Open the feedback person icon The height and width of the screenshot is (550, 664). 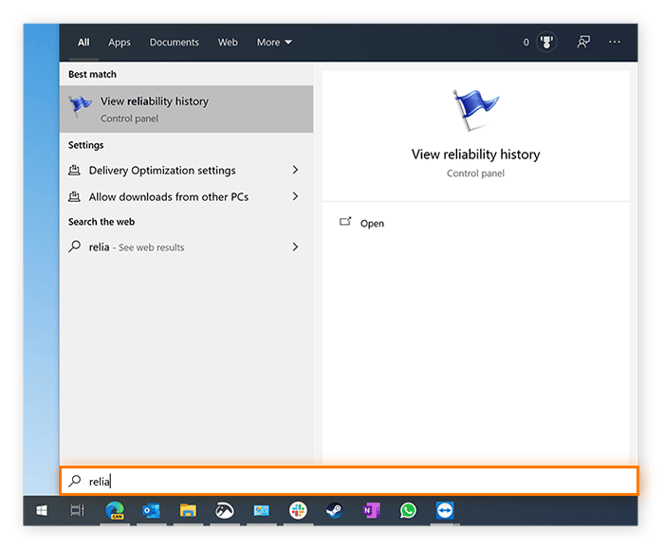pos(584,41)
